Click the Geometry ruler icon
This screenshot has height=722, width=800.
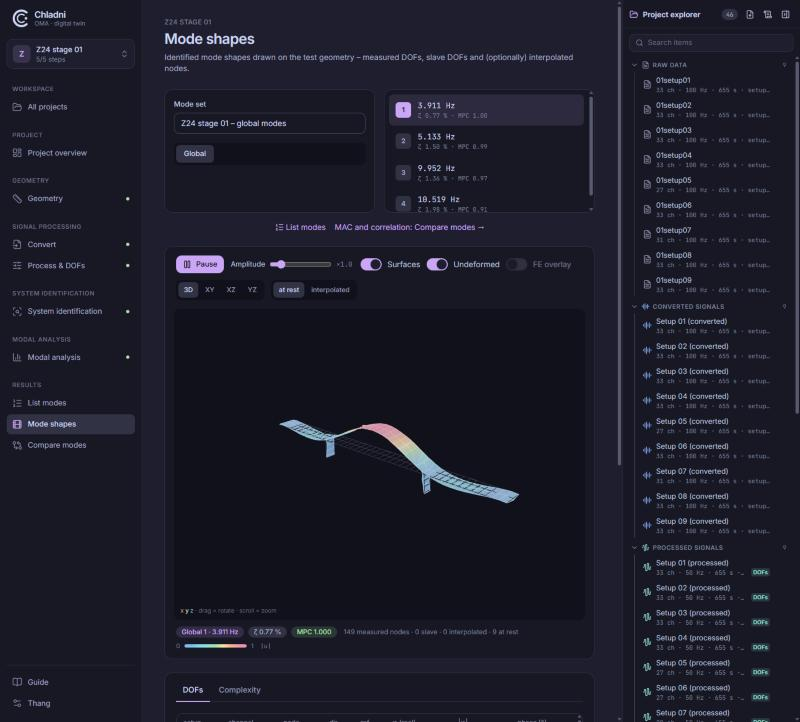click(17, 198)
